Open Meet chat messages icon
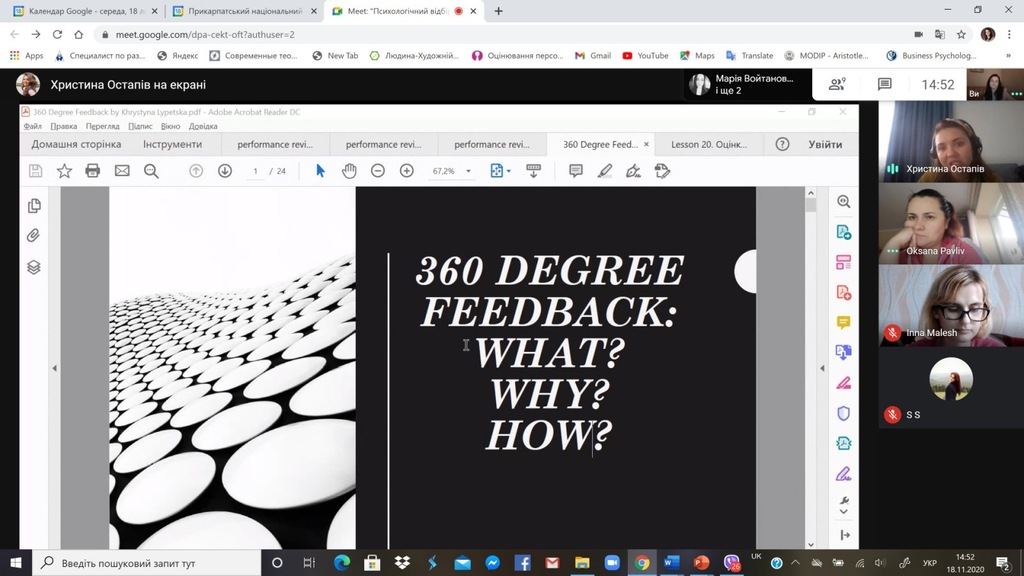Image resolution: width=1024 pixels, height=576 pixels. [885, 85]
